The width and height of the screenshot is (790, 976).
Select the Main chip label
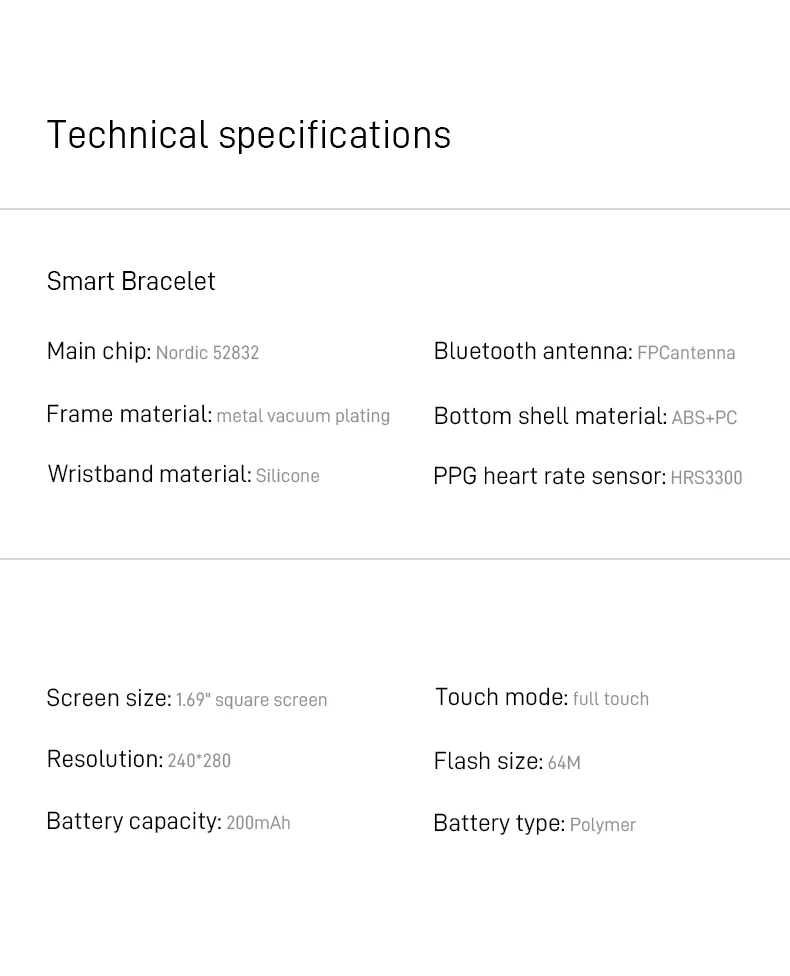98,351
